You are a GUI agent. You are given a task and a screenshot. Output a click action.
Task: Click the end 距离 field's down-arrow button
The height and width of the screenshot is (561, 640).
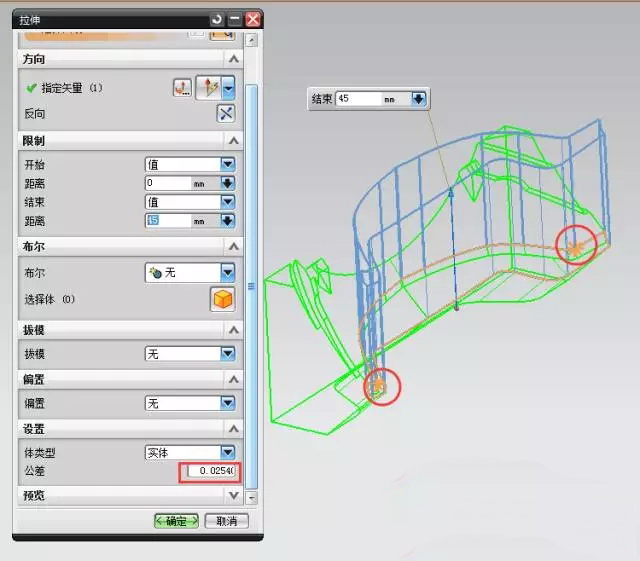[227, 220]
